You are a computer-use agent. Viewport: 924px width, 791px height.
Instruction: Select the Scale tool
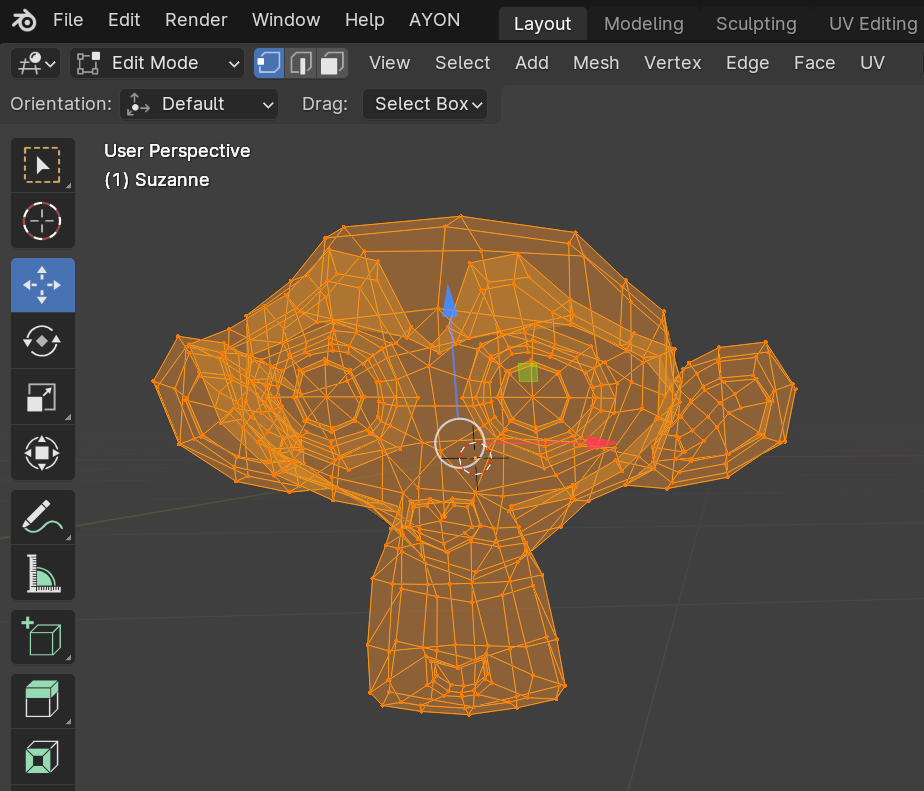click(x=42, y=397)
